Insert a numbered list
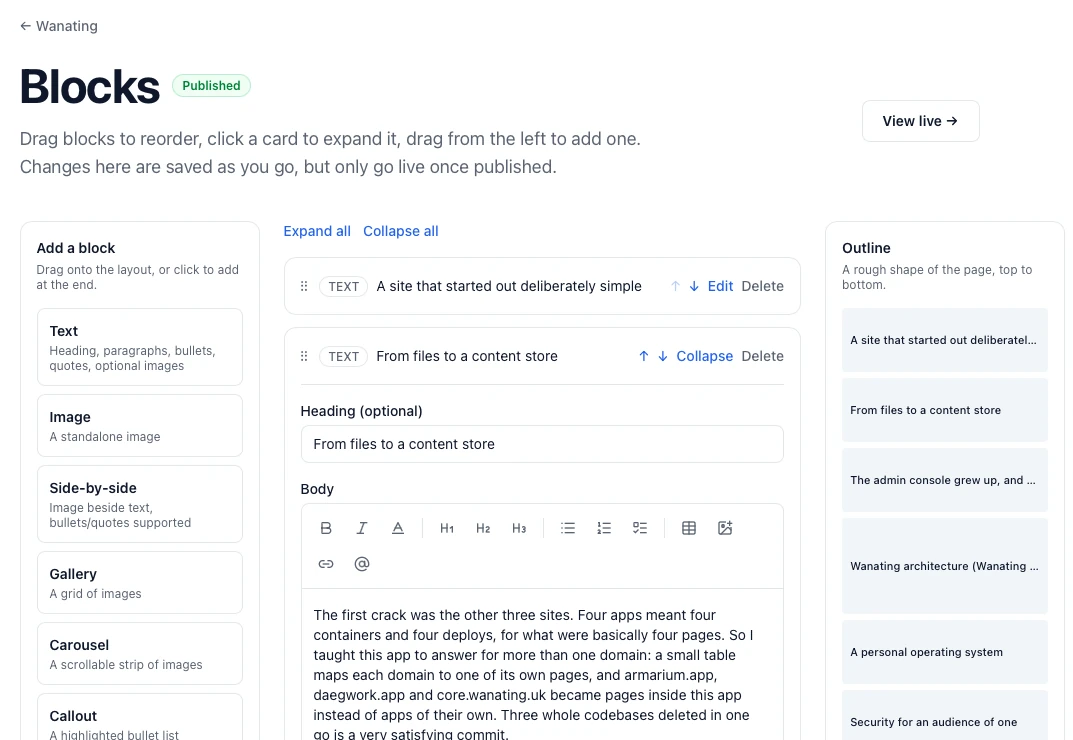The image size is (1073, 740). [604, 528]
